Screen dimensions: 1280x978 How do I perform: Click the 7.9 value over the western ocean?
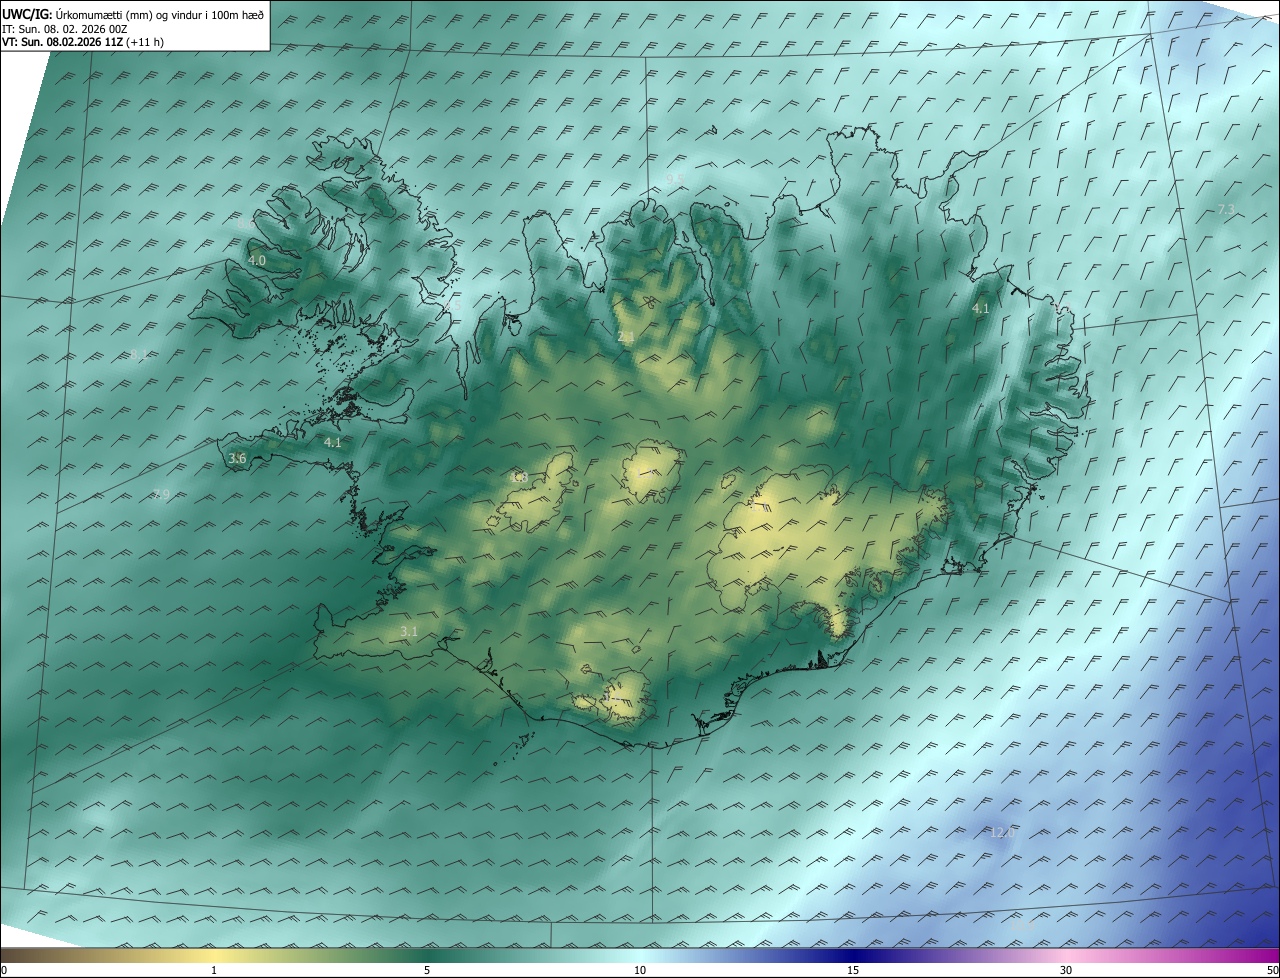161,494
